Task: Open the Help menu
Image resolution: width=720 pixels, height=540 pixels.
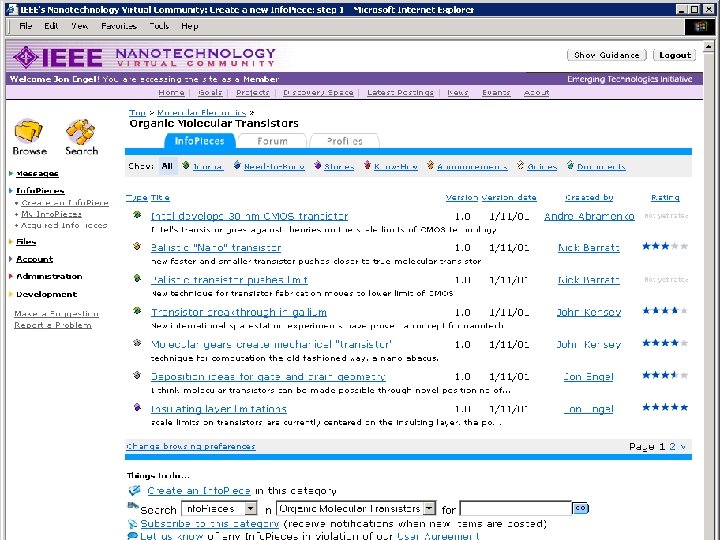Action: coord(189,26)
